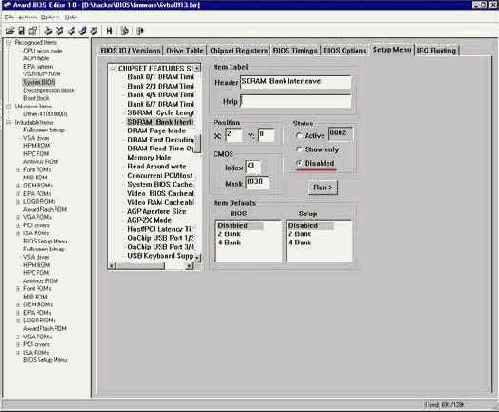Click the horizontal scrollbar thumb of setup list

point(140,266)
